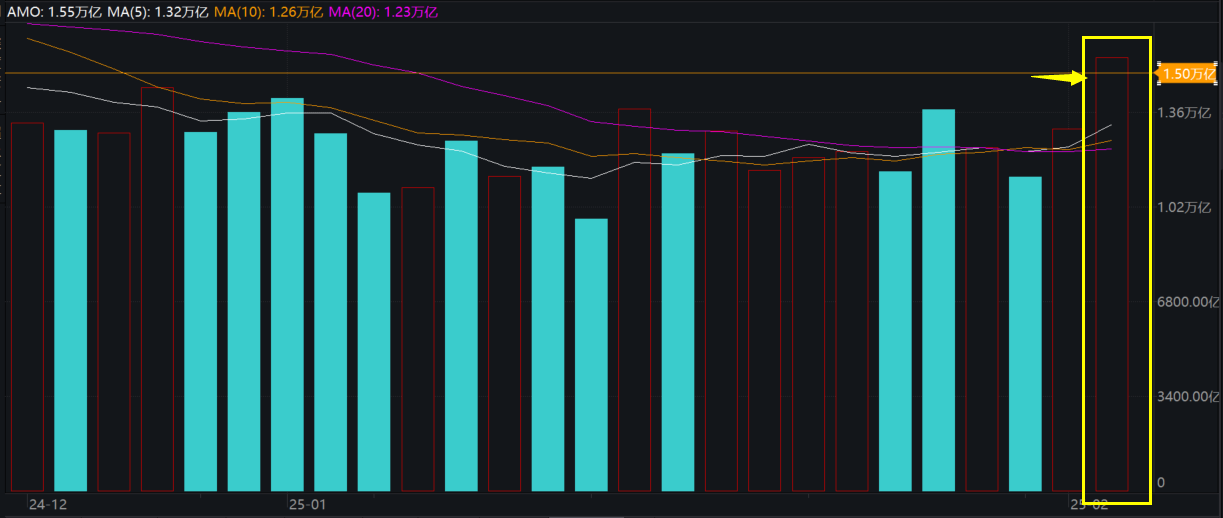This screenshot has height=518, width=1223.
Task: Click the 25-01 date label
Action: click(307, 504)
